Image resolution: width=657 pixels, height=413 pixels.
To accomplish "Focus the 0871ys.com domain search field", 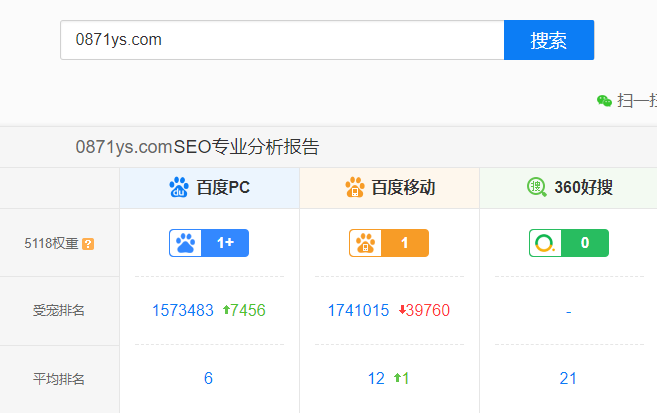I will point(282,40).
